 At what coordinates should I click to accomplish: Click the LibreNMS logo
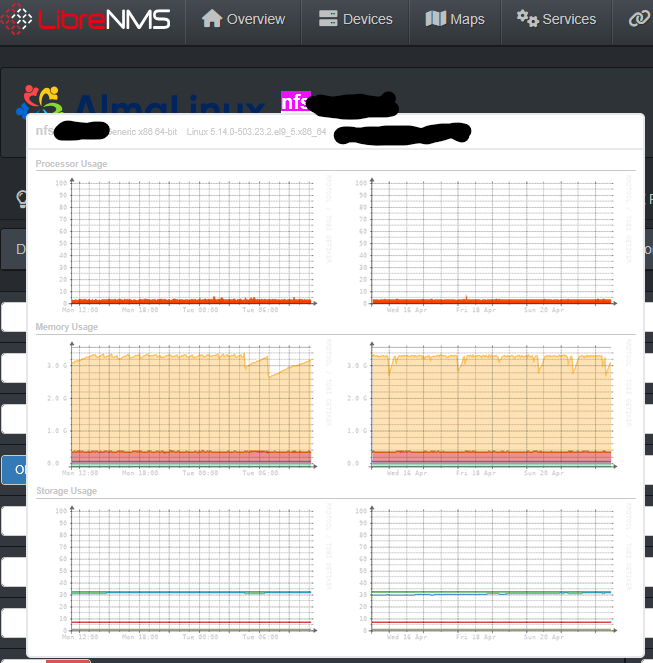click(x=86, y=19)
